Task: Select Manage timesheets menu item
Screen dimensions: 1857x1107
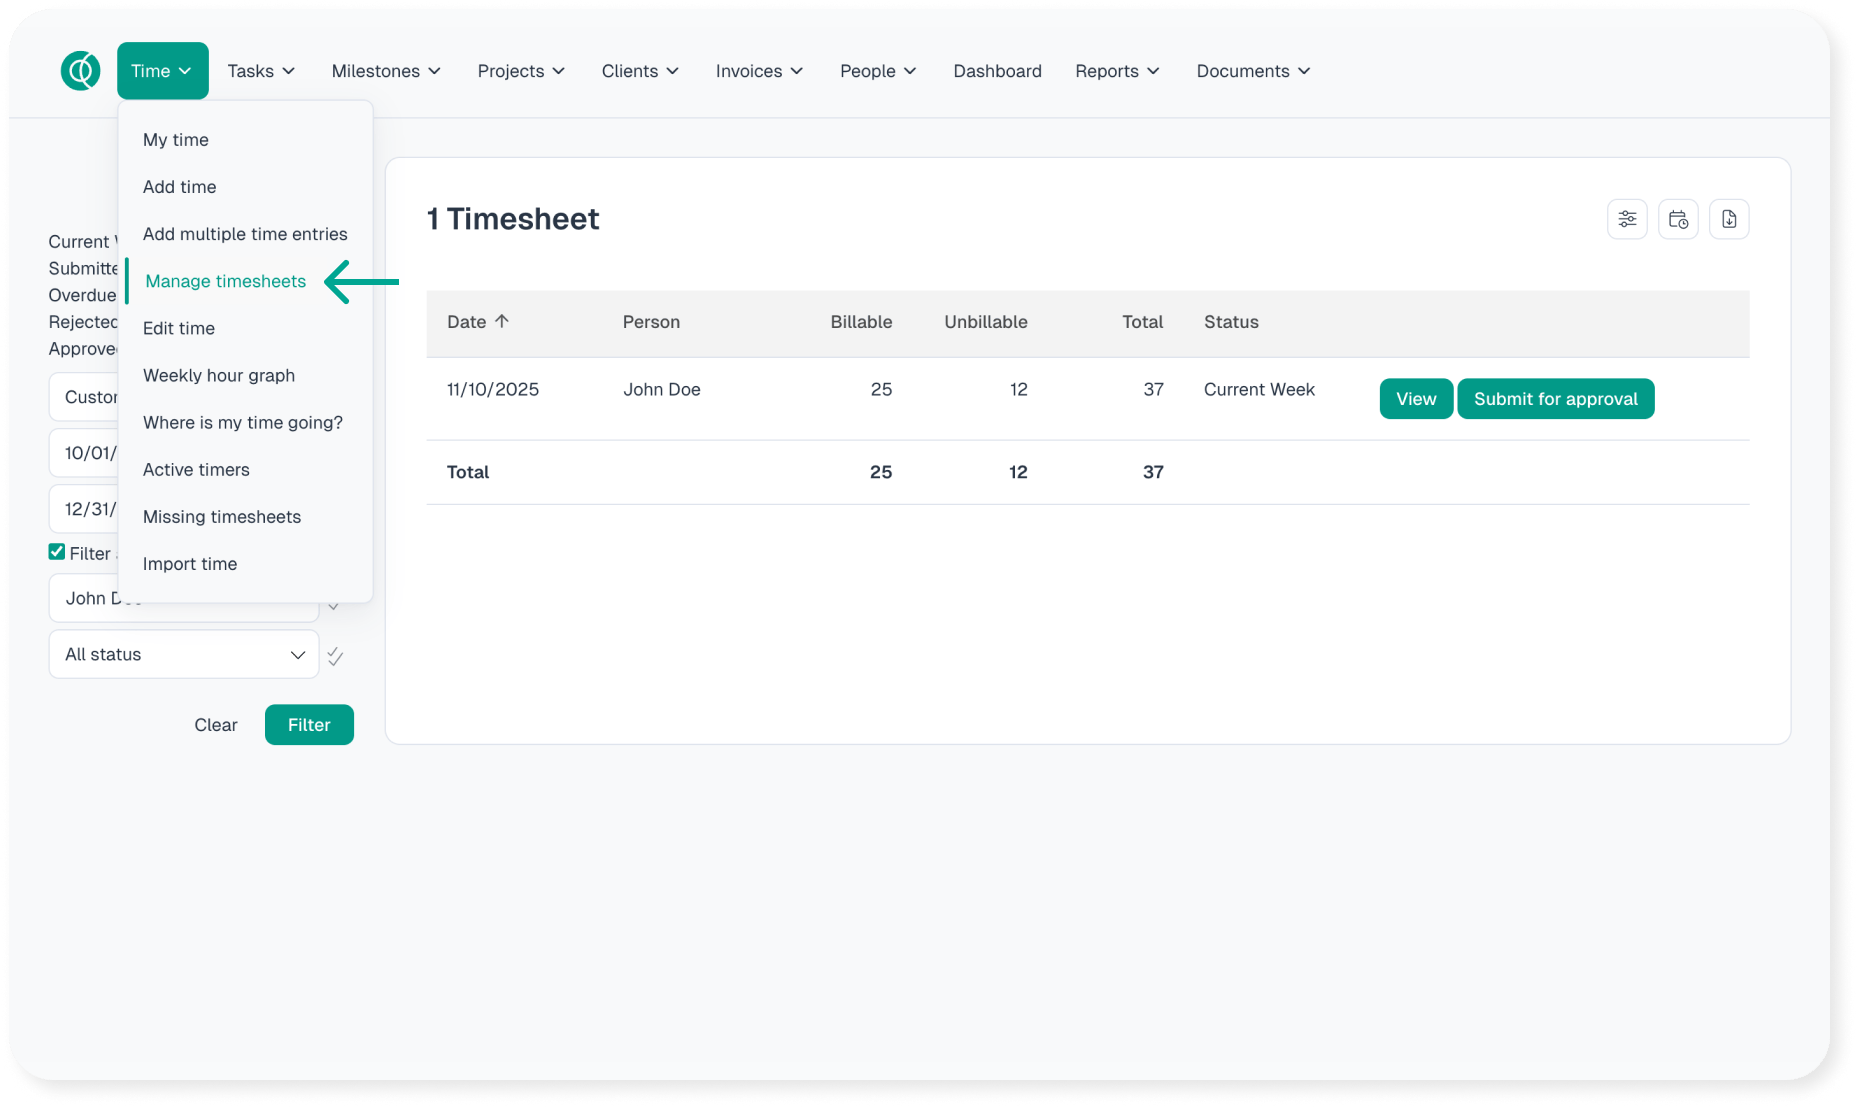Action: click(x=225, y=281)
